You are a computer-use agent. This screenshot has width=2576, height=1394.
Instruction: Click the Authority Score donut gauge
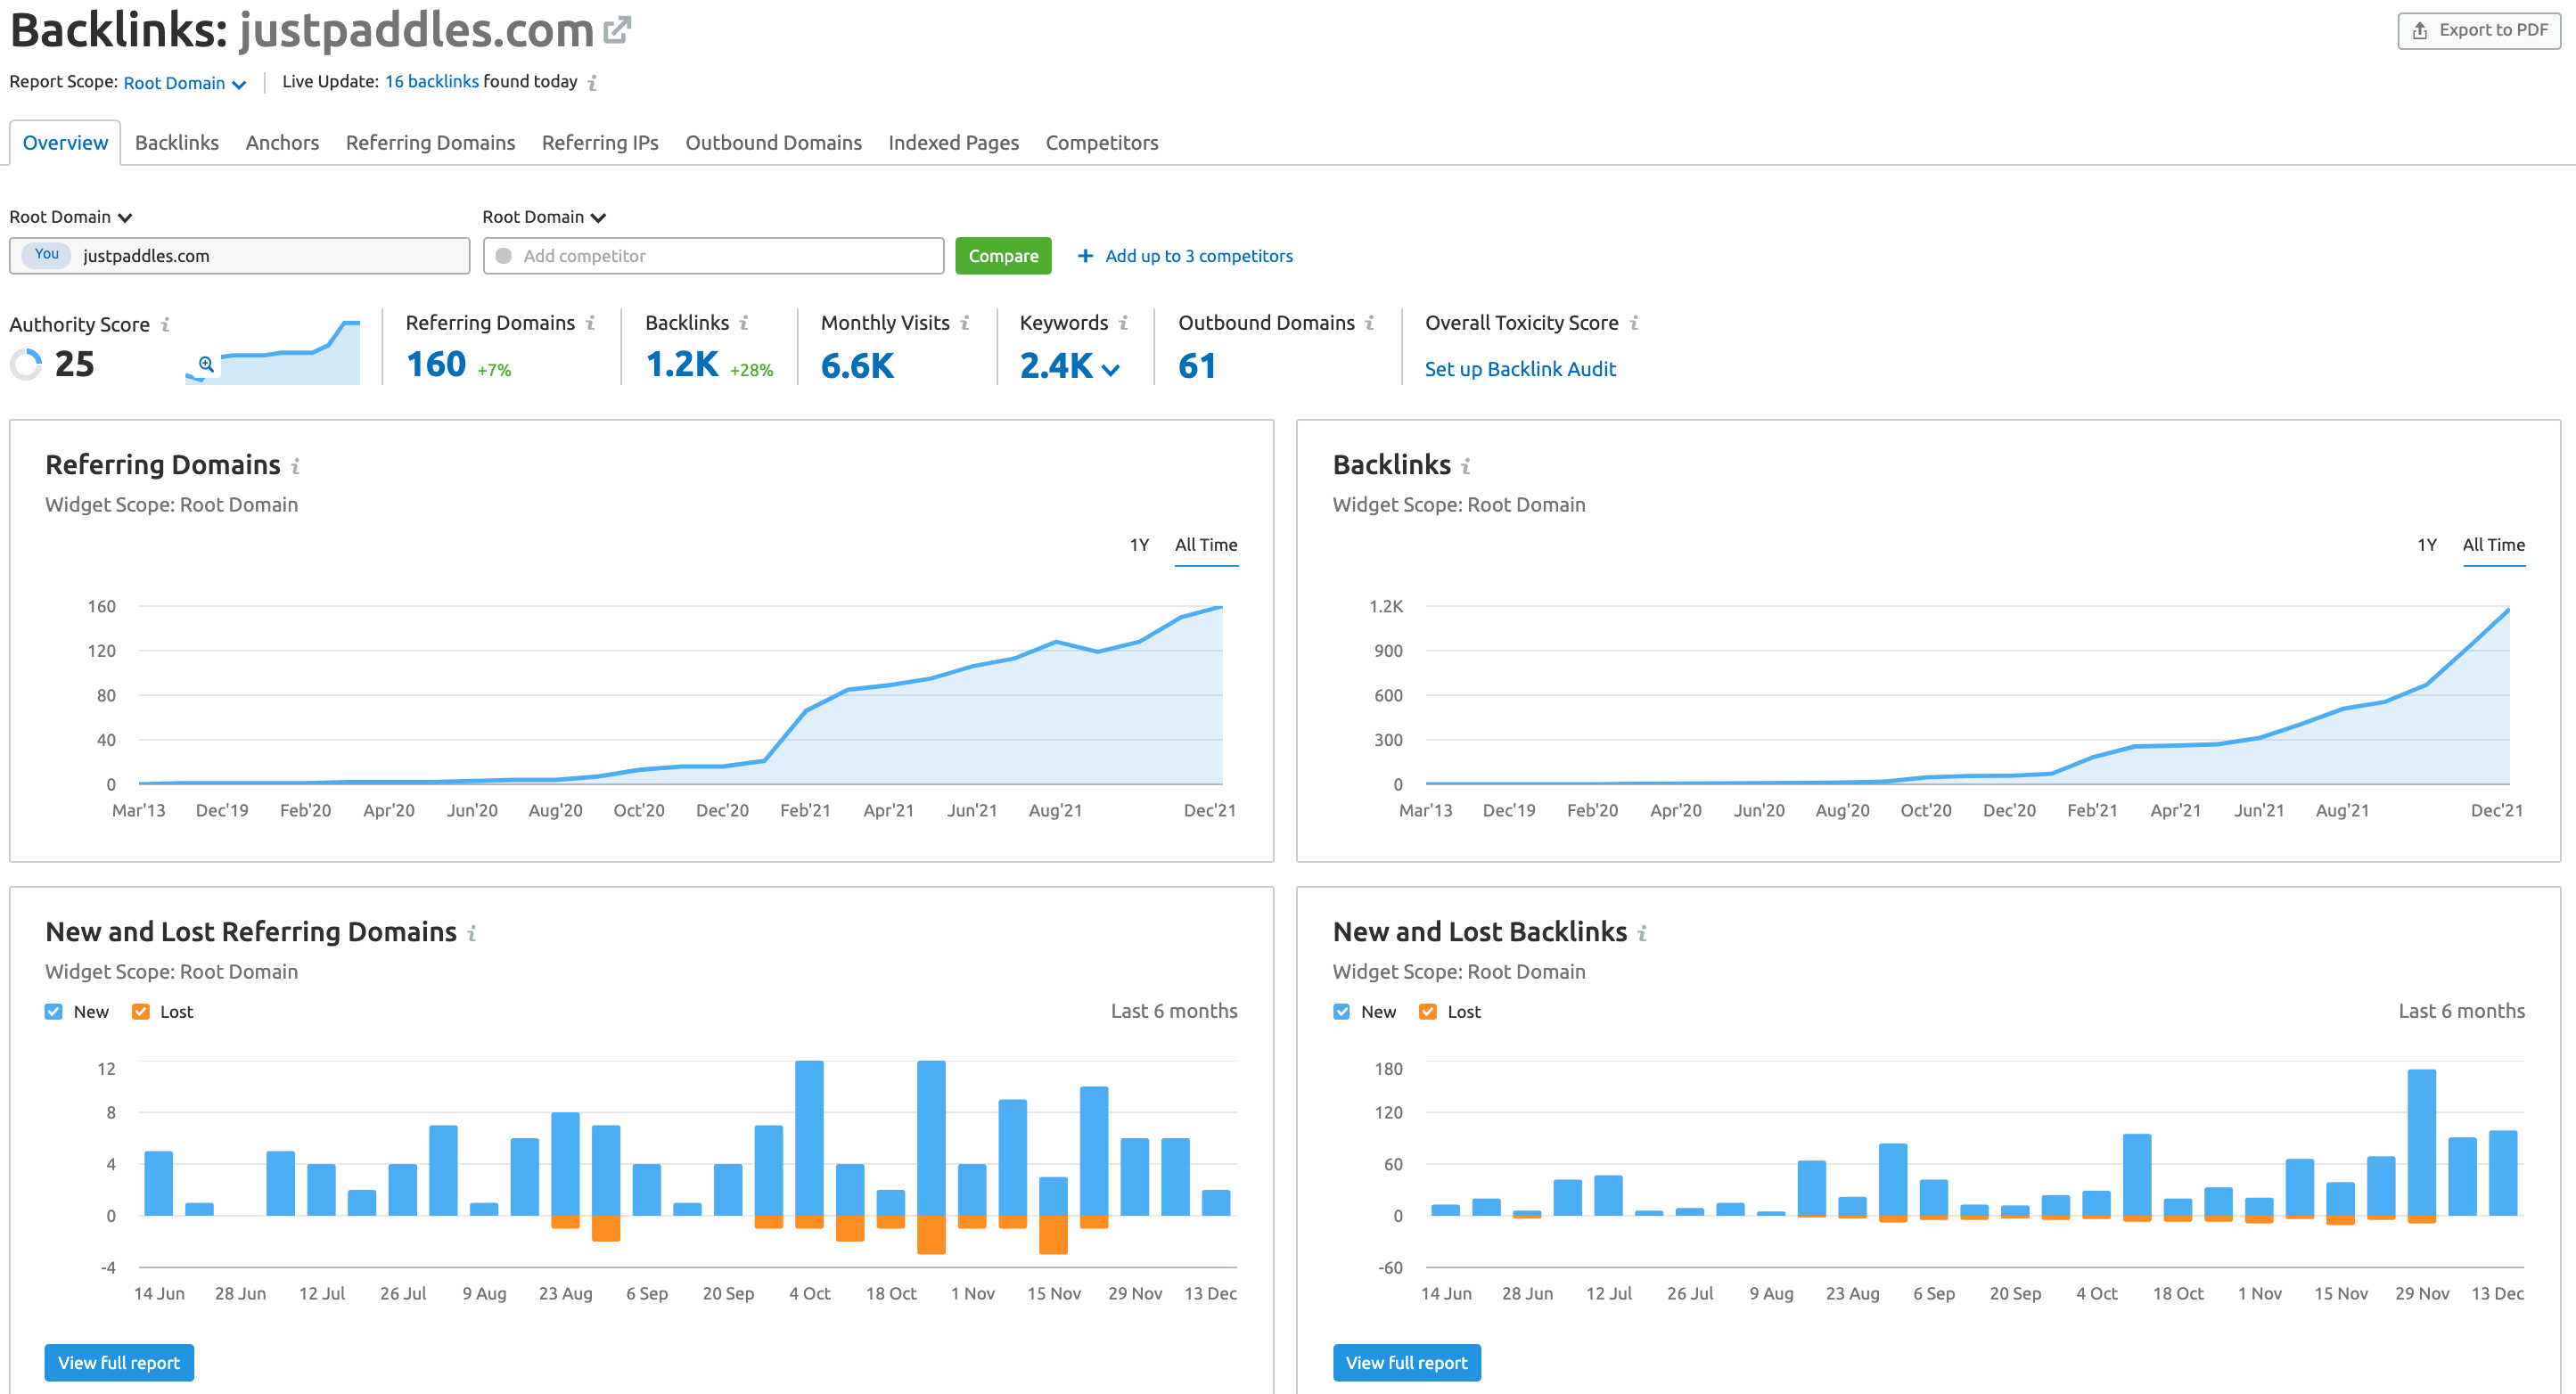[26, 364]
